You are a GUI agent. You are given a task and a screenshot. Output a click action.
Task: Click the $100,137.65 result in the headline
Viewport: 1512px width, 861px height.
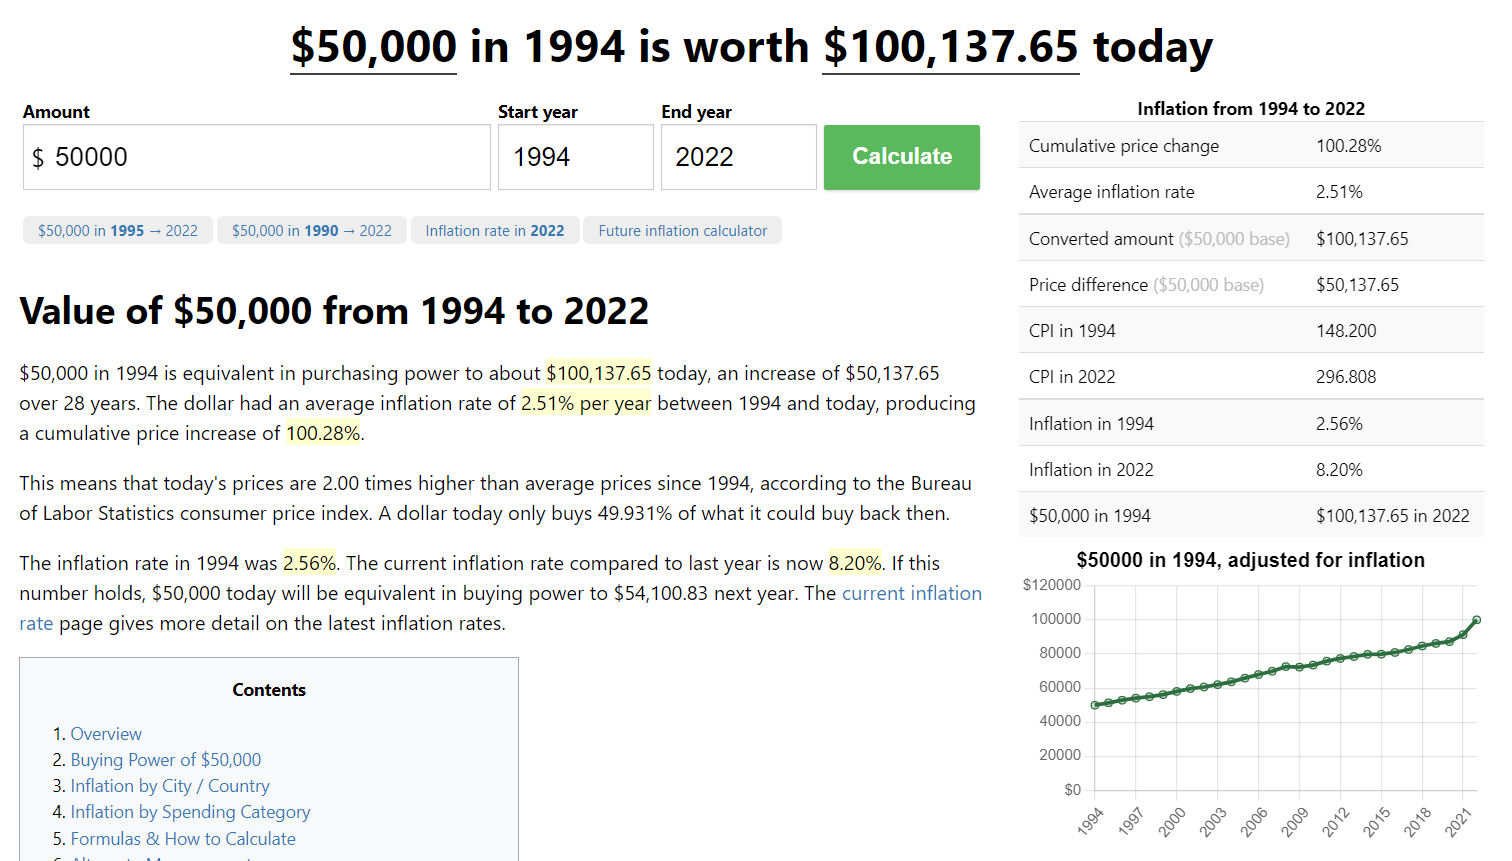pos(950,47)
